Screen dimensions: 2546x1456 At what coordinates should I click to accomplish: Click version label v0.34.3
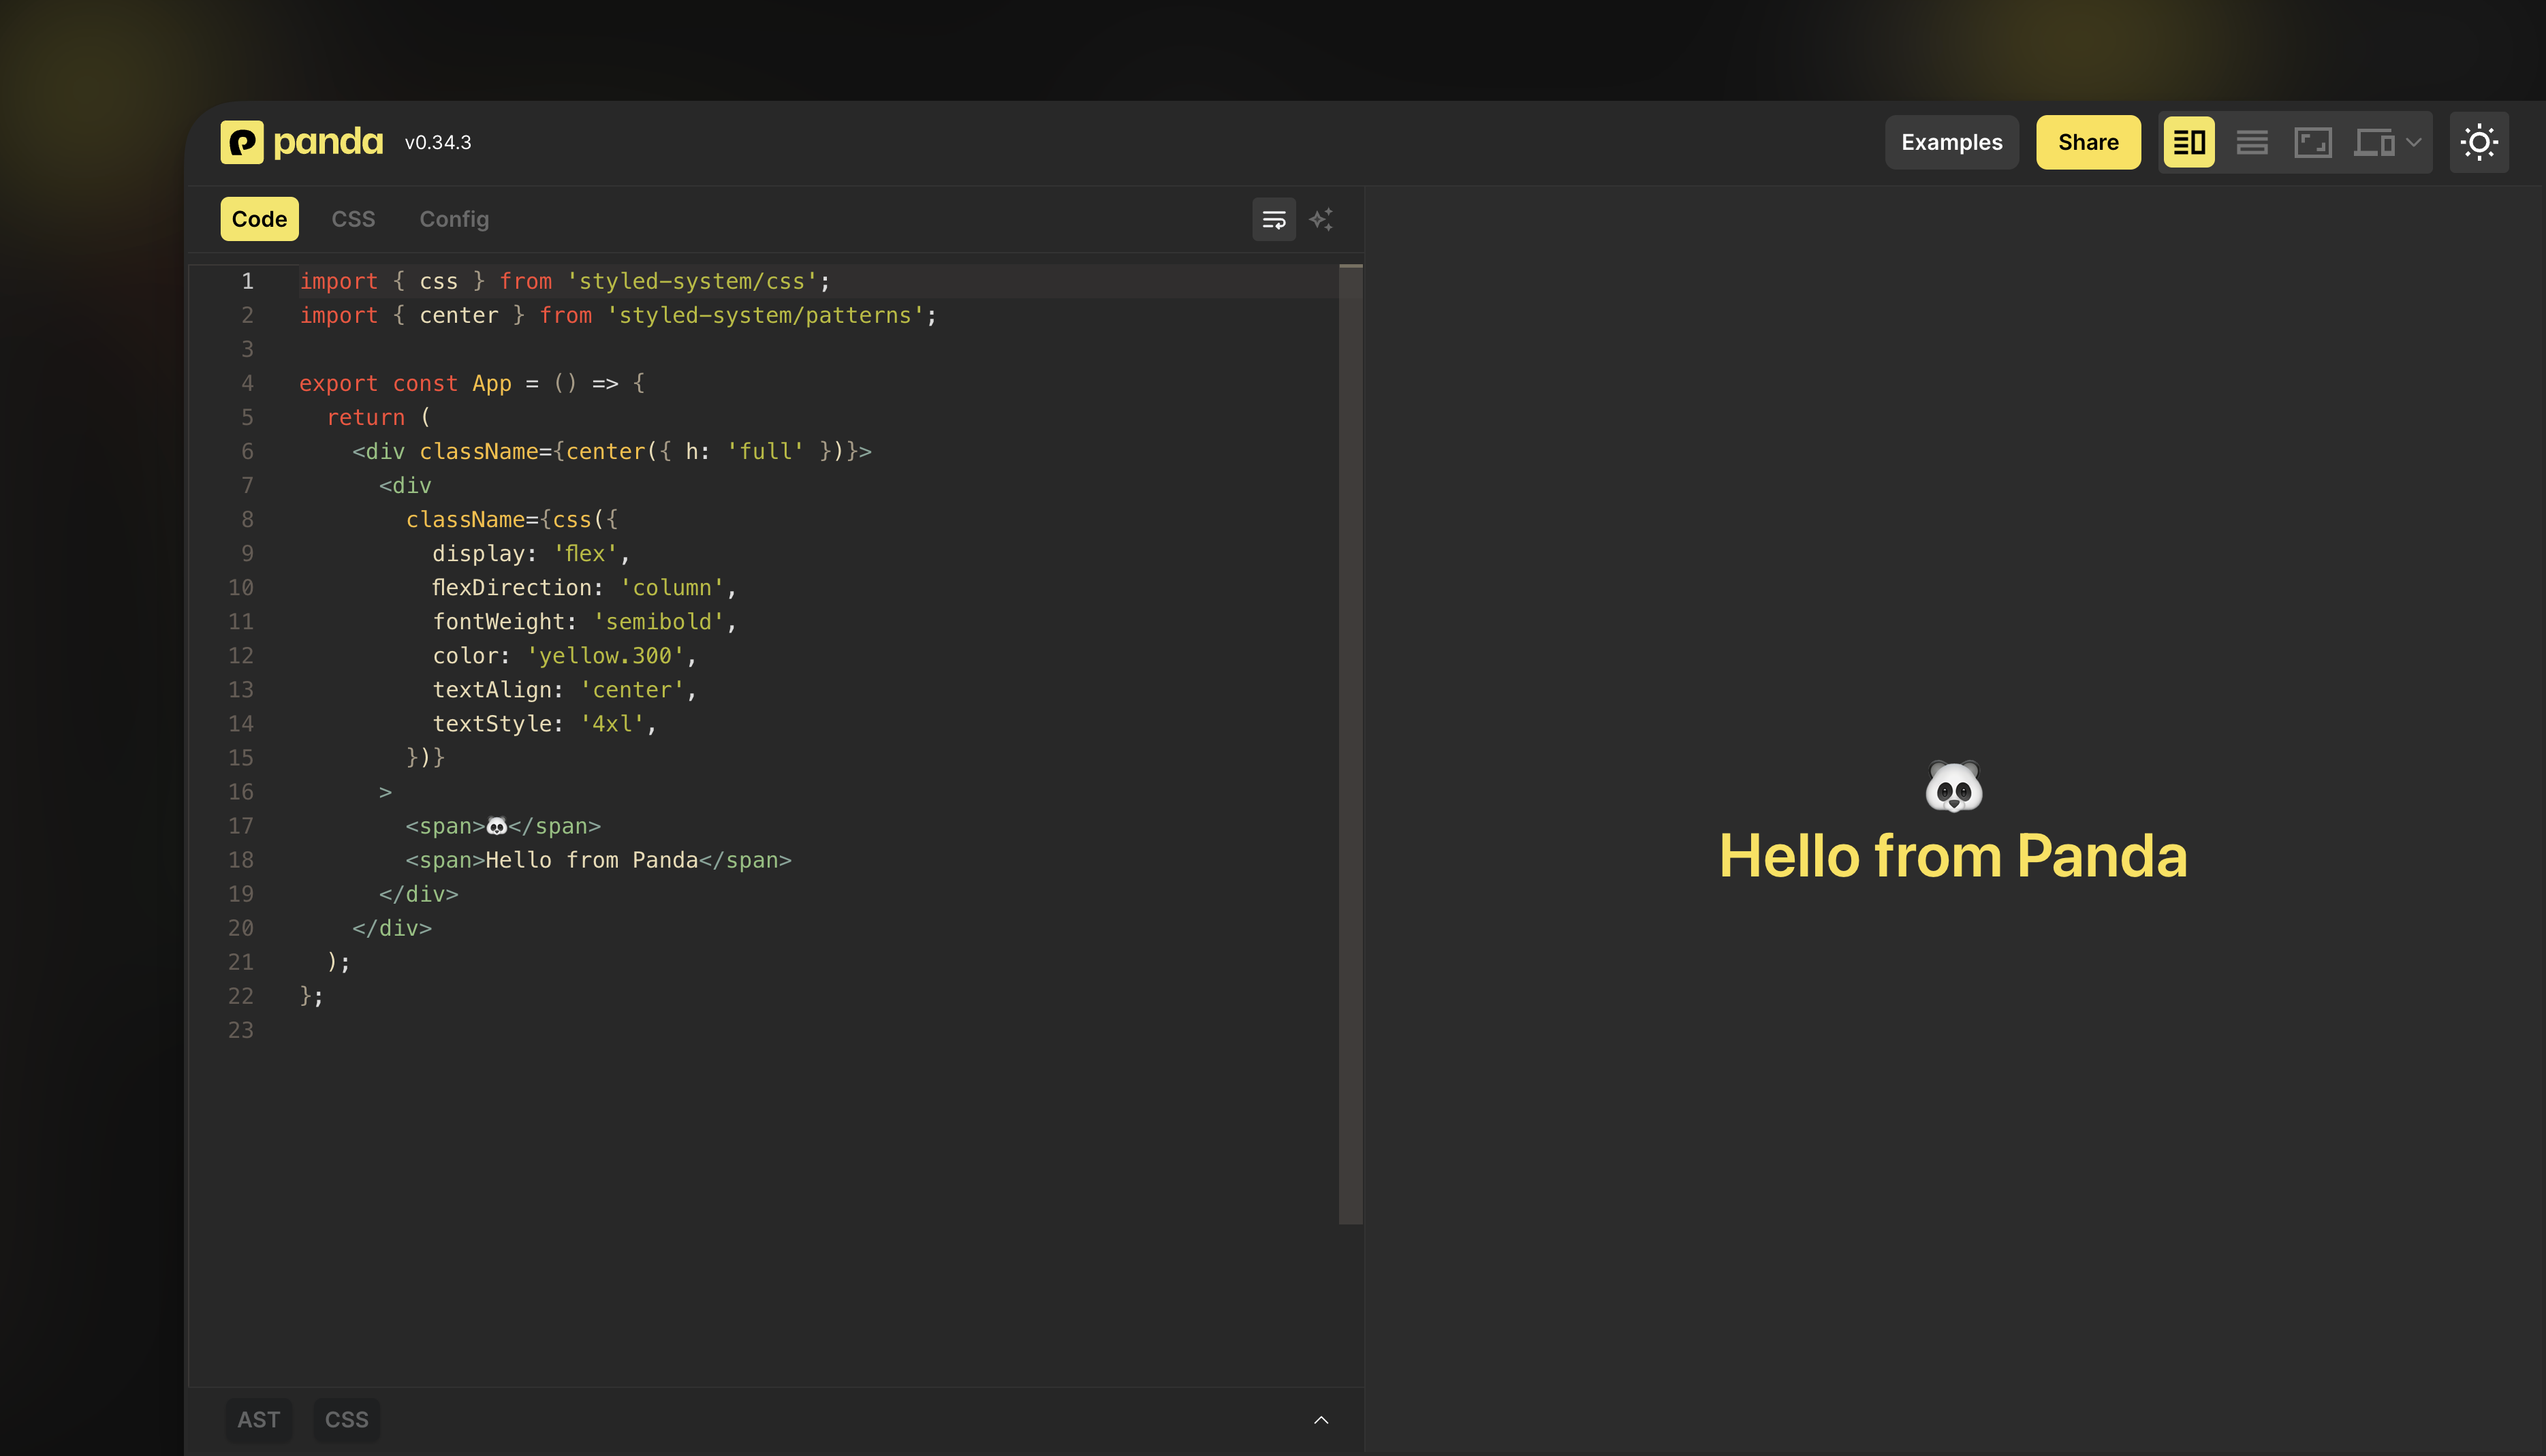point(438,142)
